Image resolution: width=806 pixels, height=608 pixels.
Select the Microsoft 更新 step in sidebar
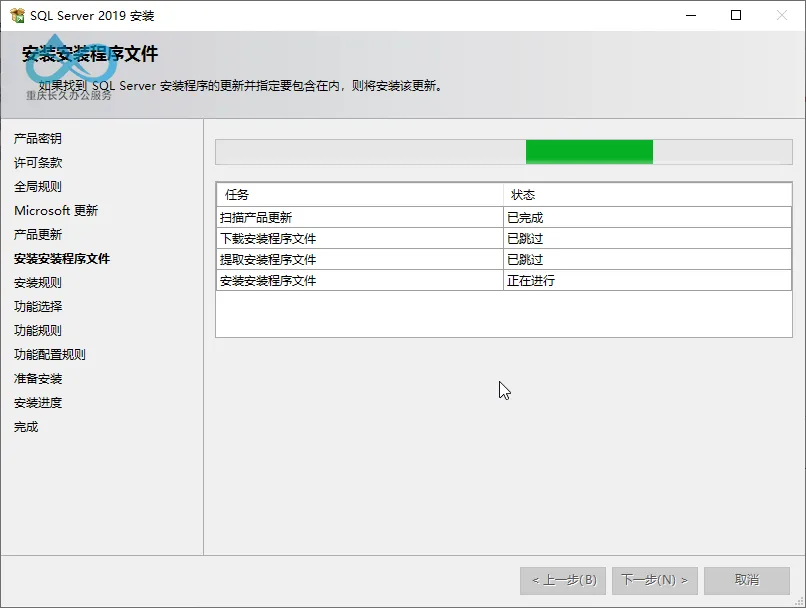point(56,211)
